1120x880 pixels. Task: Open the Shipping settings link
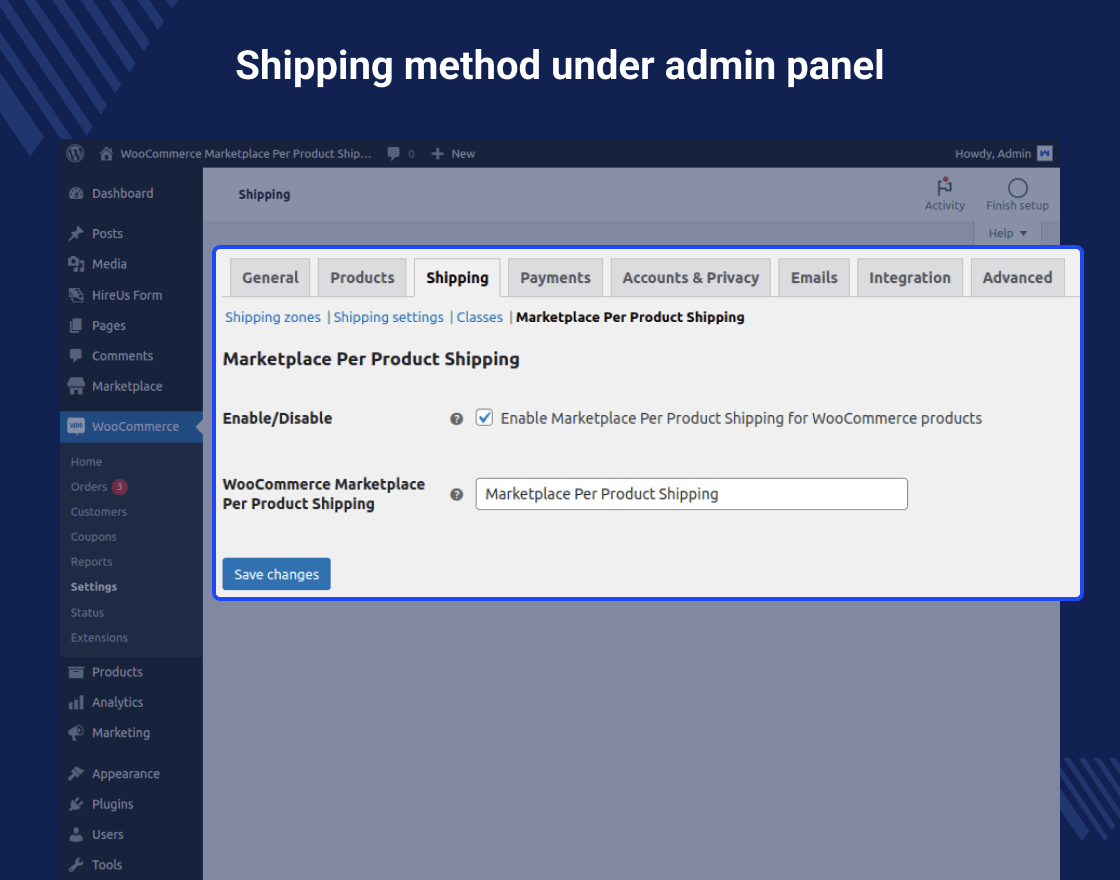(x=389, y=317)
